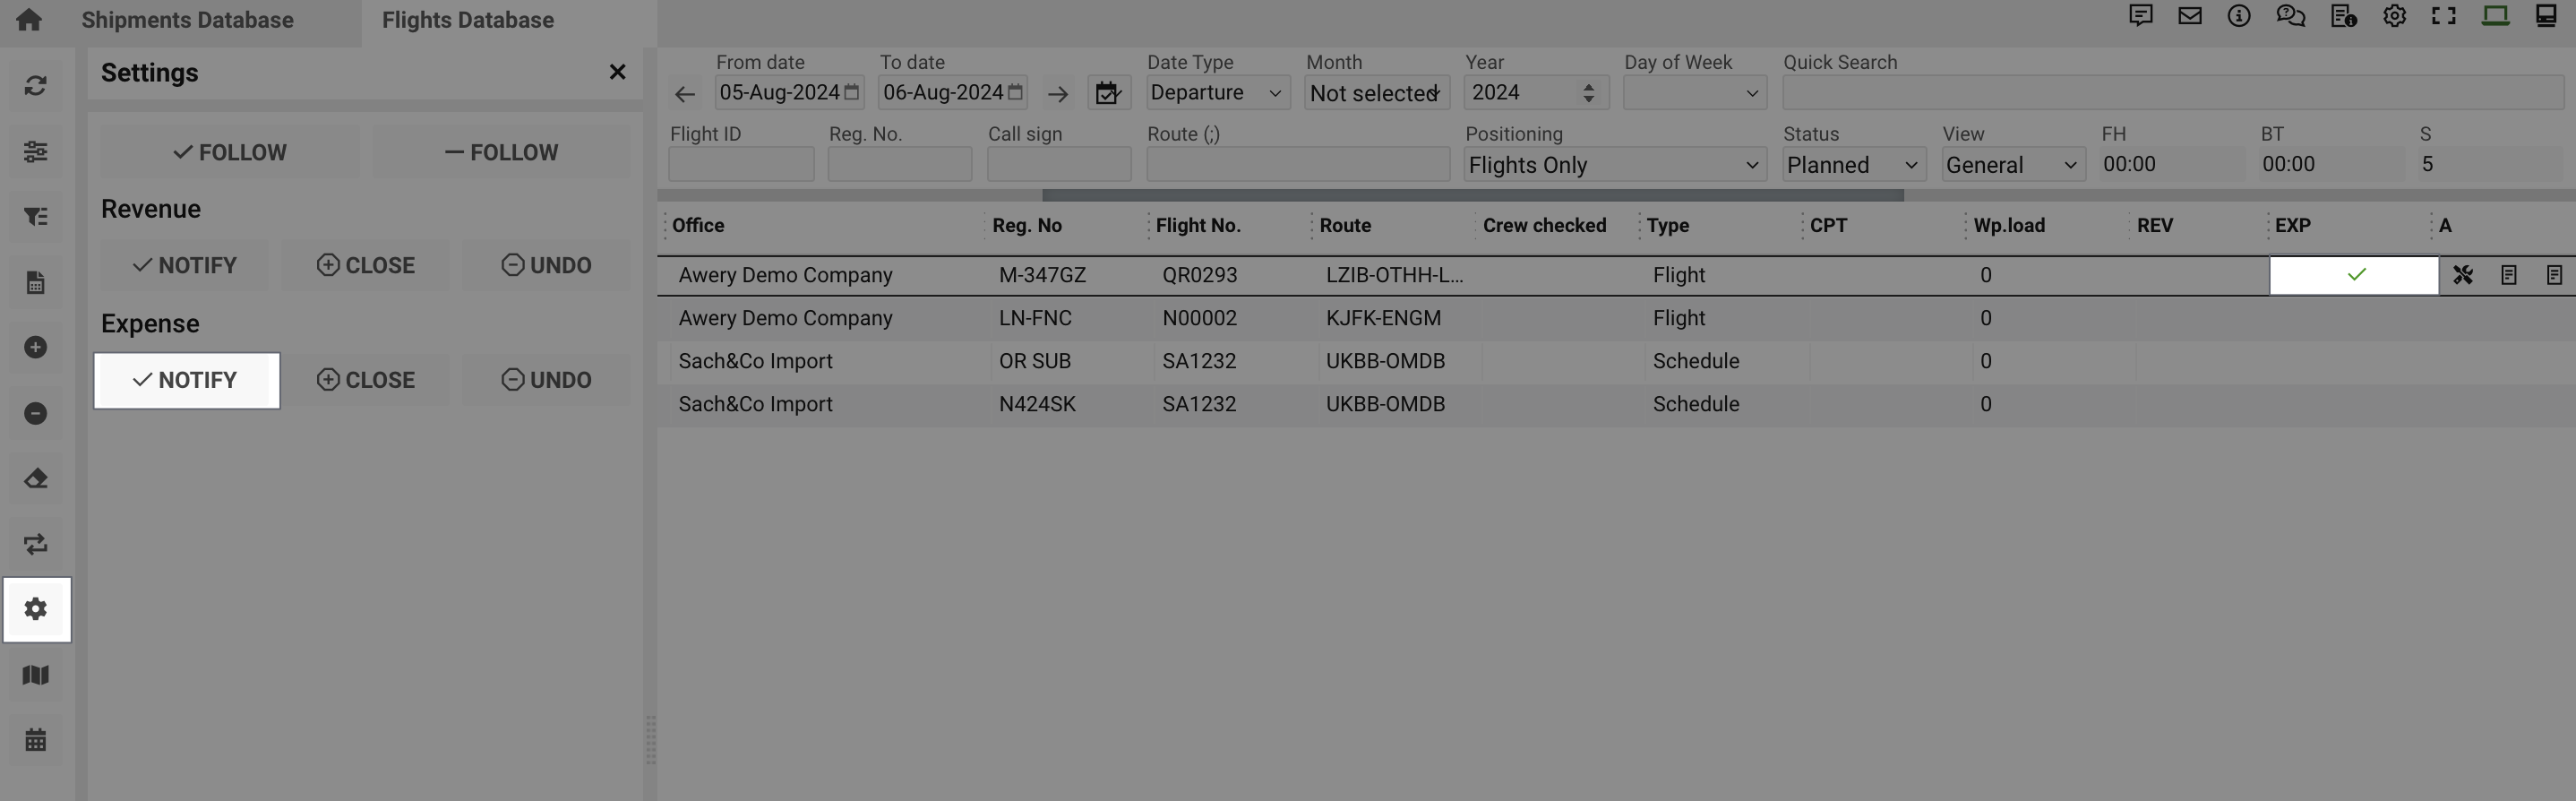
Task: Open the eraser tool in the sidebar
Action: tap(36, 479)
